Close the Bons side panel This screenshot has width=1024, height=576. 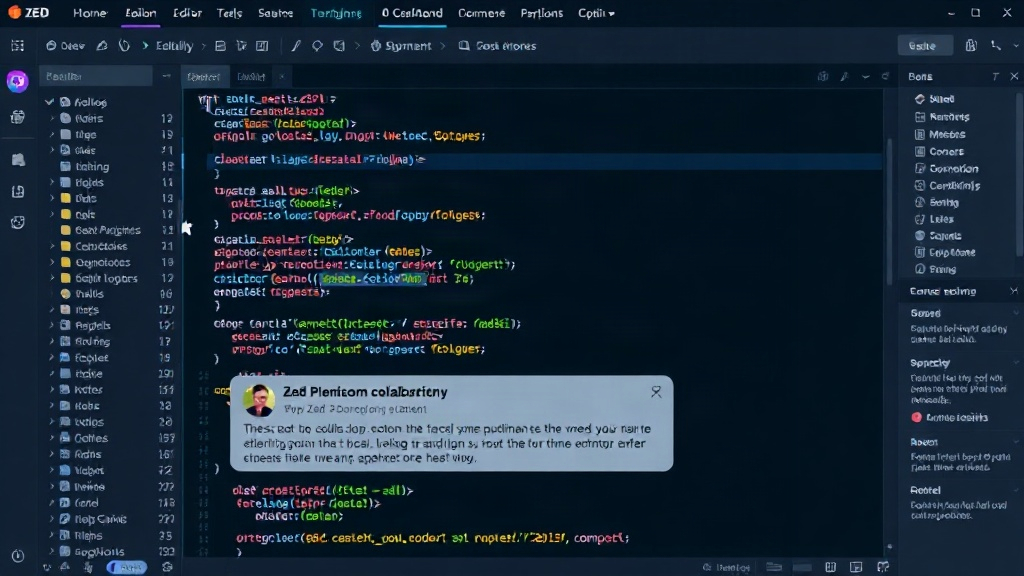point(1014,76)
